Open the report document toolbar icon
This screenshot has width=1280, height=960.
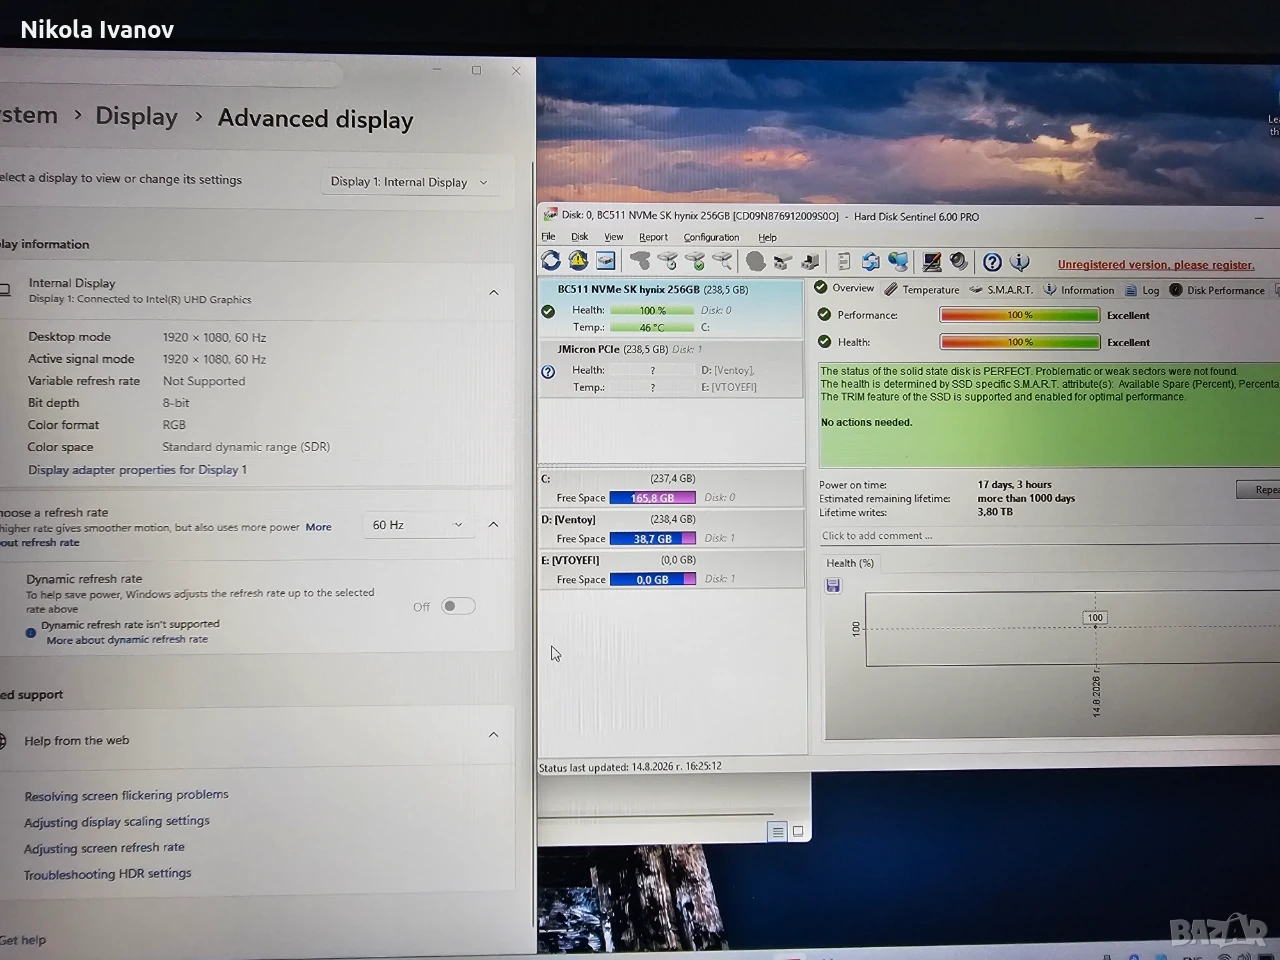(844, 262)
